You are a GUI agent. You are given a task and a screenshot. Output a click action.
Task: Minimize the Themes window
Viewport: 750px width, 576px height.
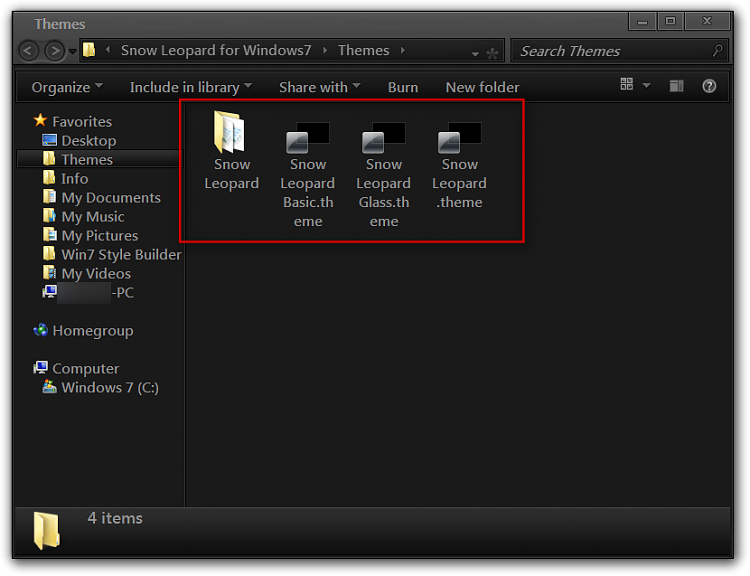point(642,22)
